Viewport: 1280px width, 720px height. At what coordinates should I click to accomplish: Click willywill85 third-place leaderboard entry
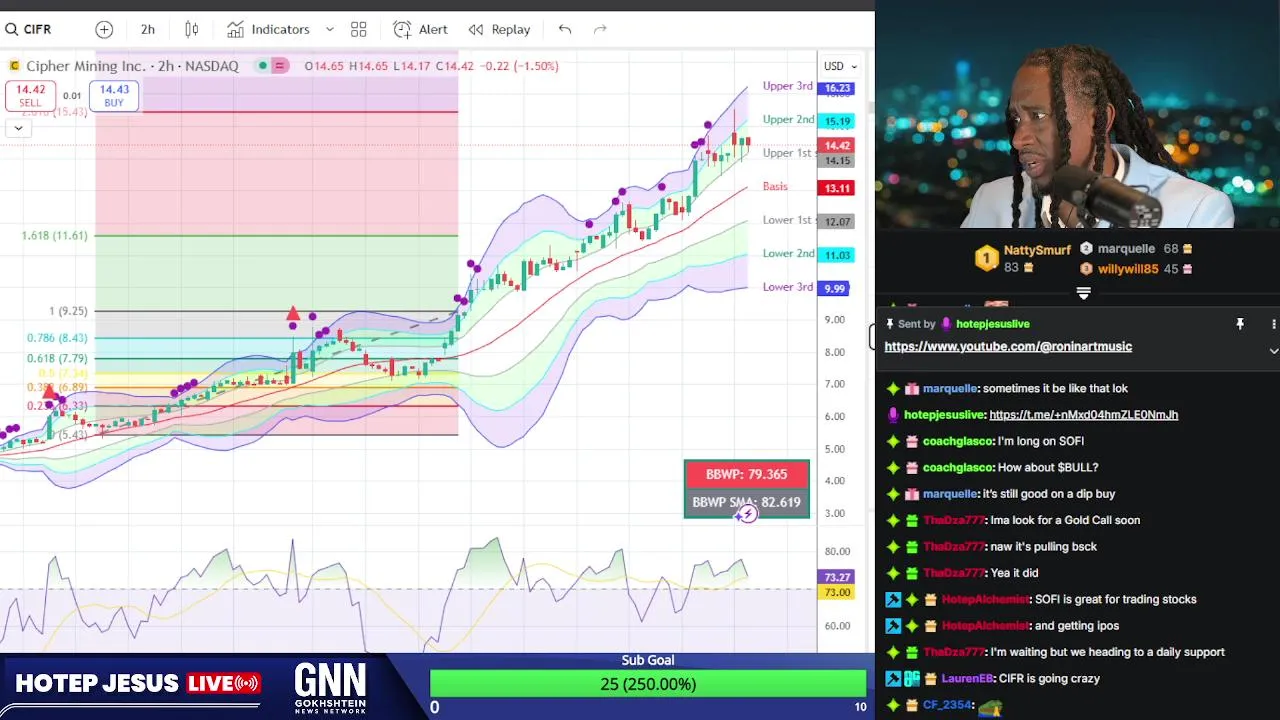point(1136,269)
